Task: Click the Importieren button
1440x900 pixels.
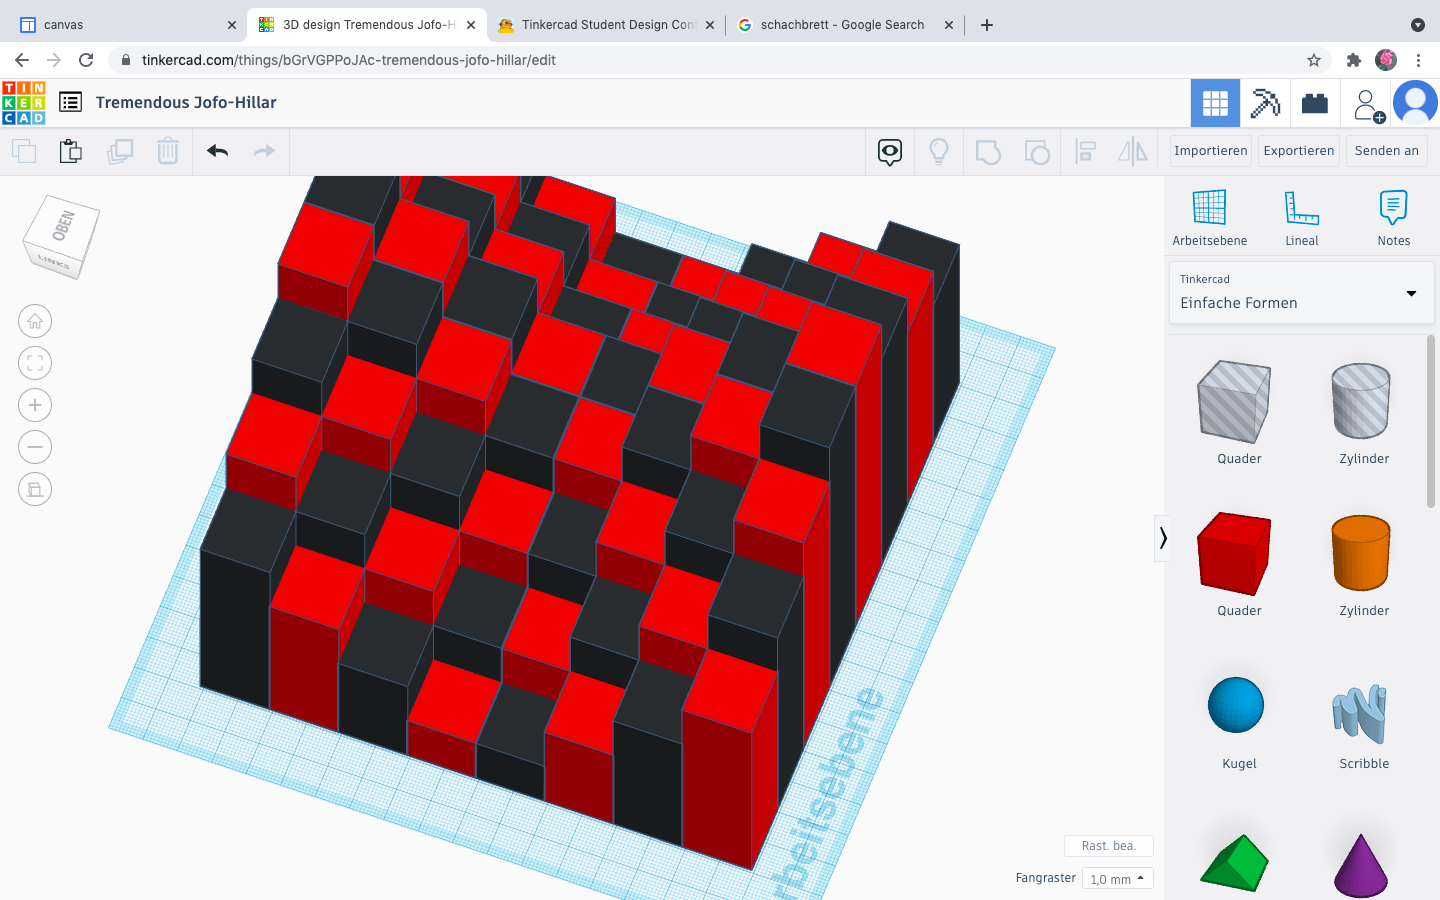Action: 1211,151
